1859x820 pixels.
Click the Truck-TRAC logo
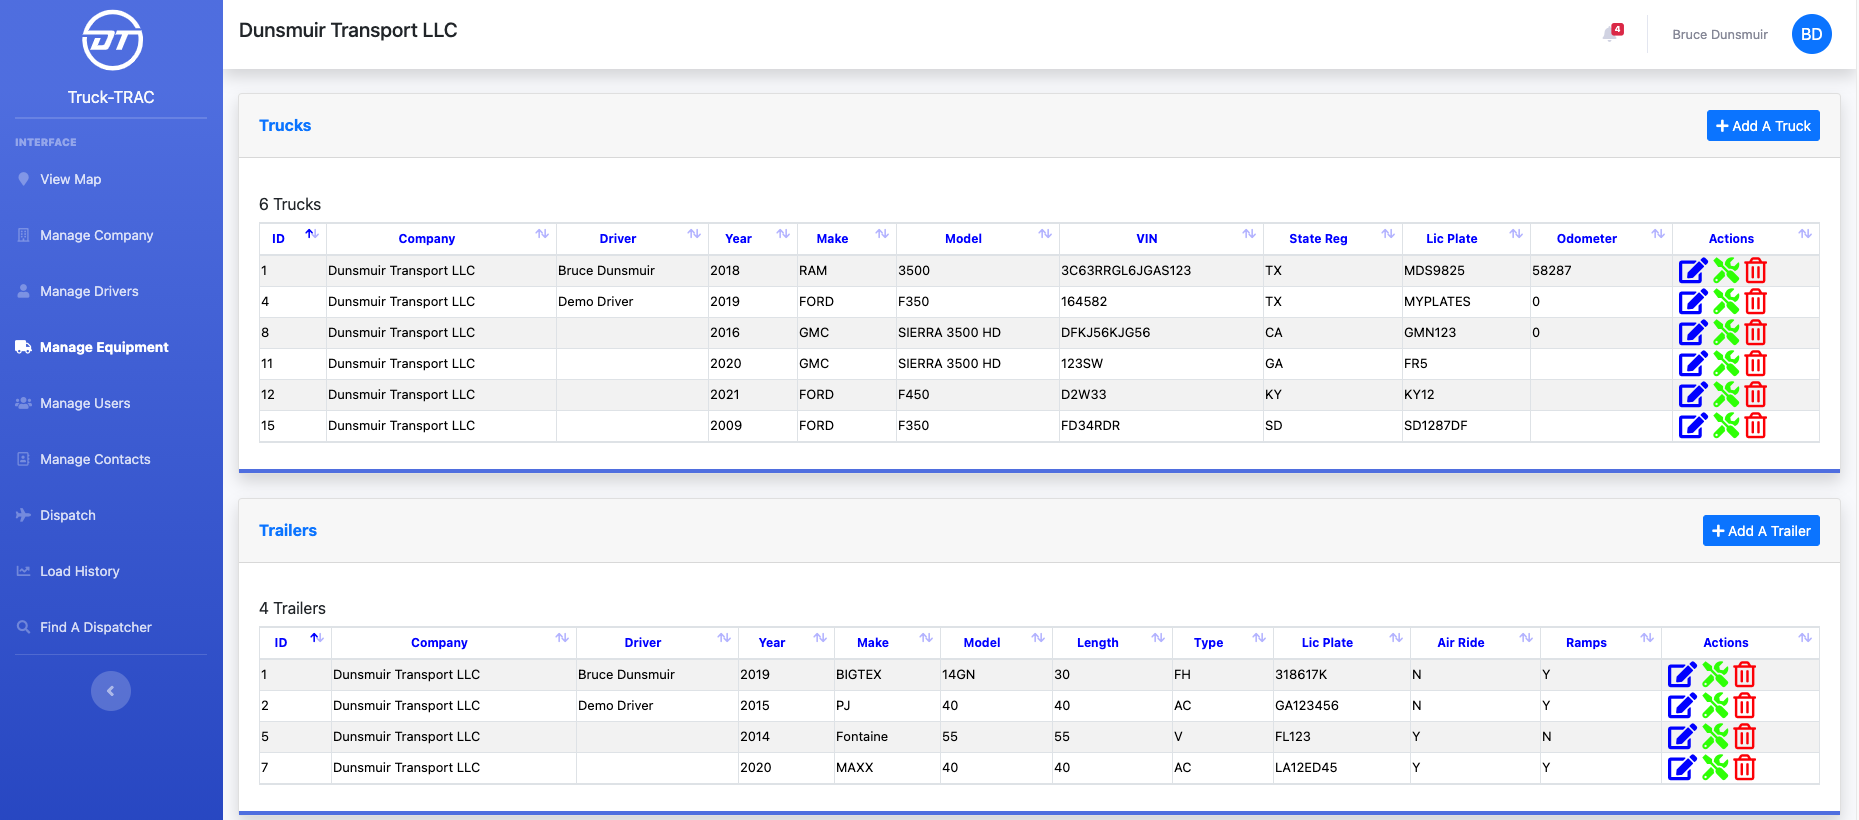112,41
